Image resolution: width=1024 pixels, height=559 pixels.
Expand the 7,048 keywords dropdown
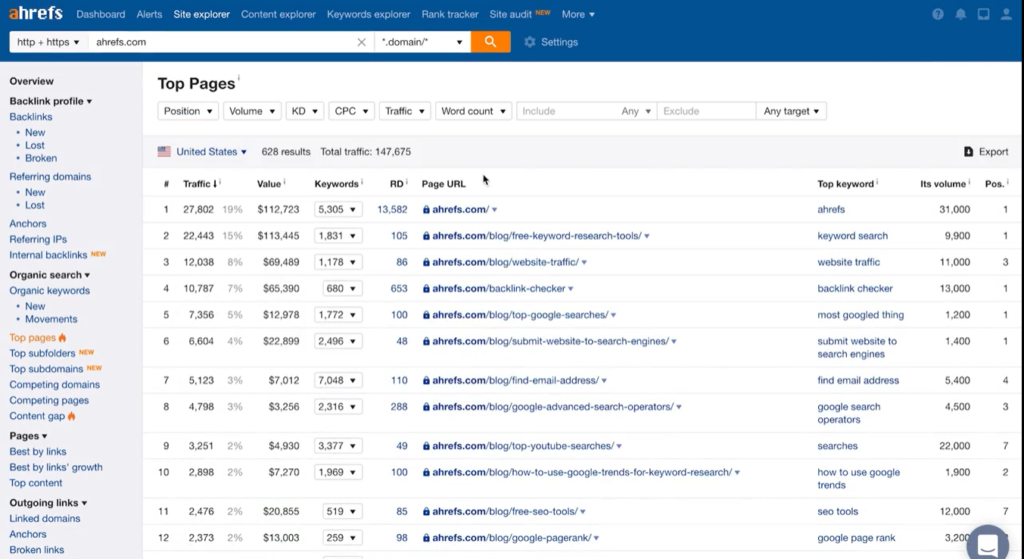[x=338, y=380]
